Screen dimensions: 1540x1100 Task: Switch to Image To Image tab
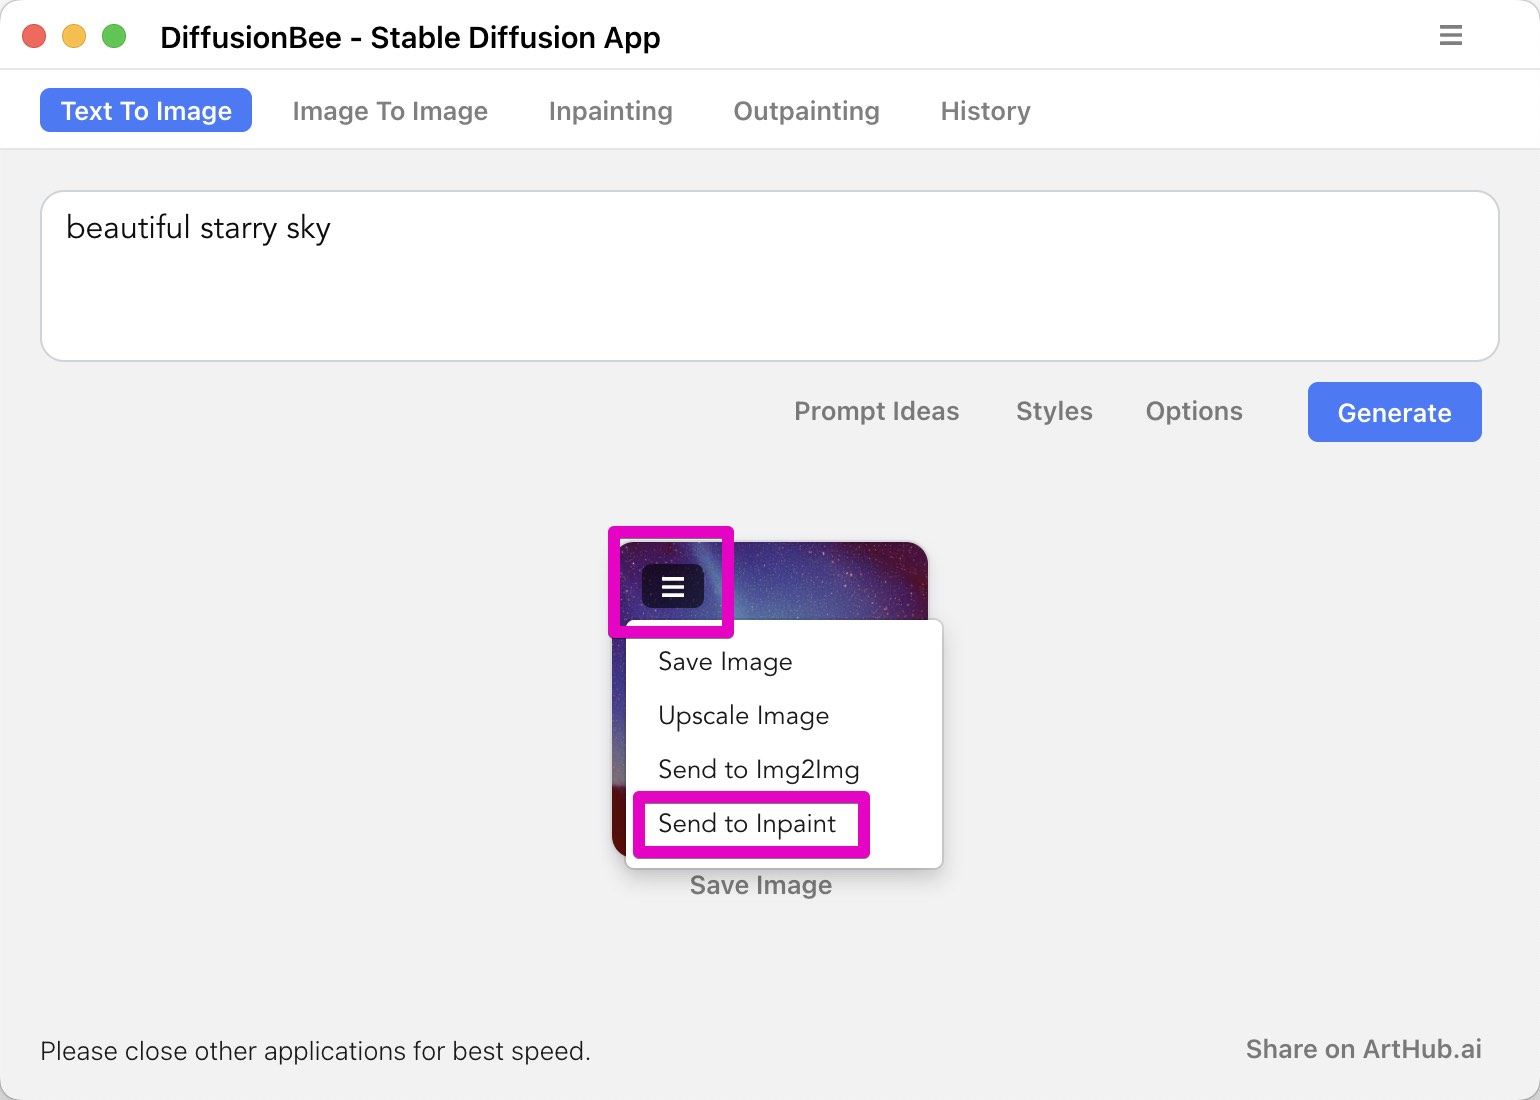[x=390, y=111]
